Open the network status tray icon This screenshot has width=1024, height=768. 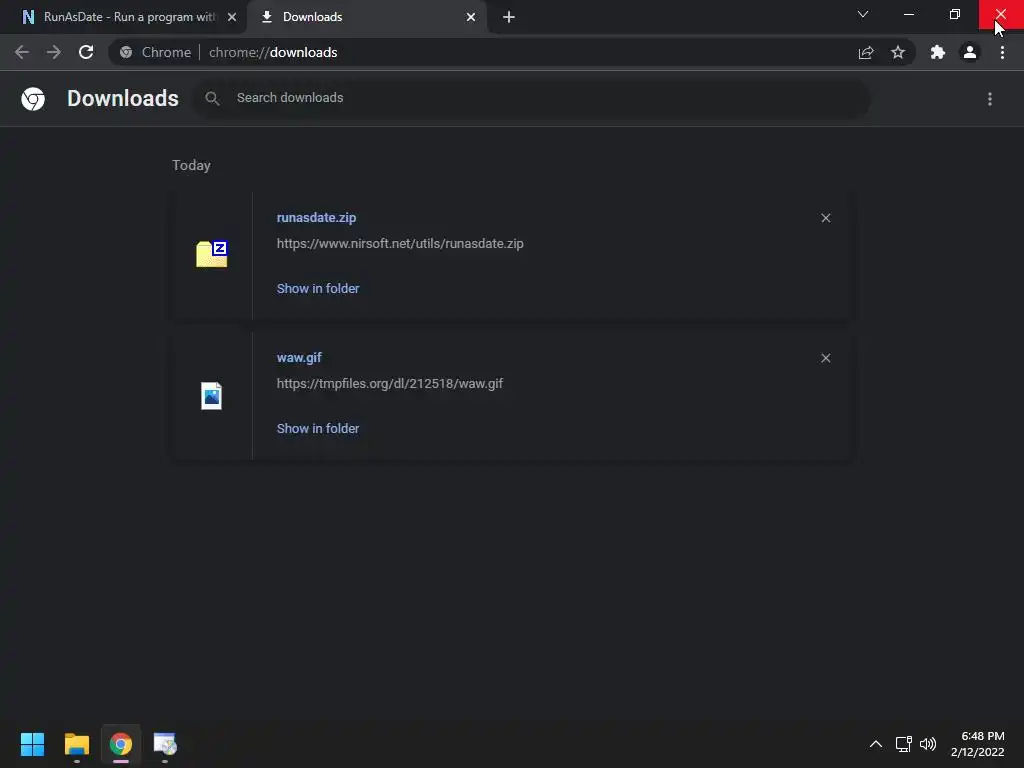pos(903,744)
